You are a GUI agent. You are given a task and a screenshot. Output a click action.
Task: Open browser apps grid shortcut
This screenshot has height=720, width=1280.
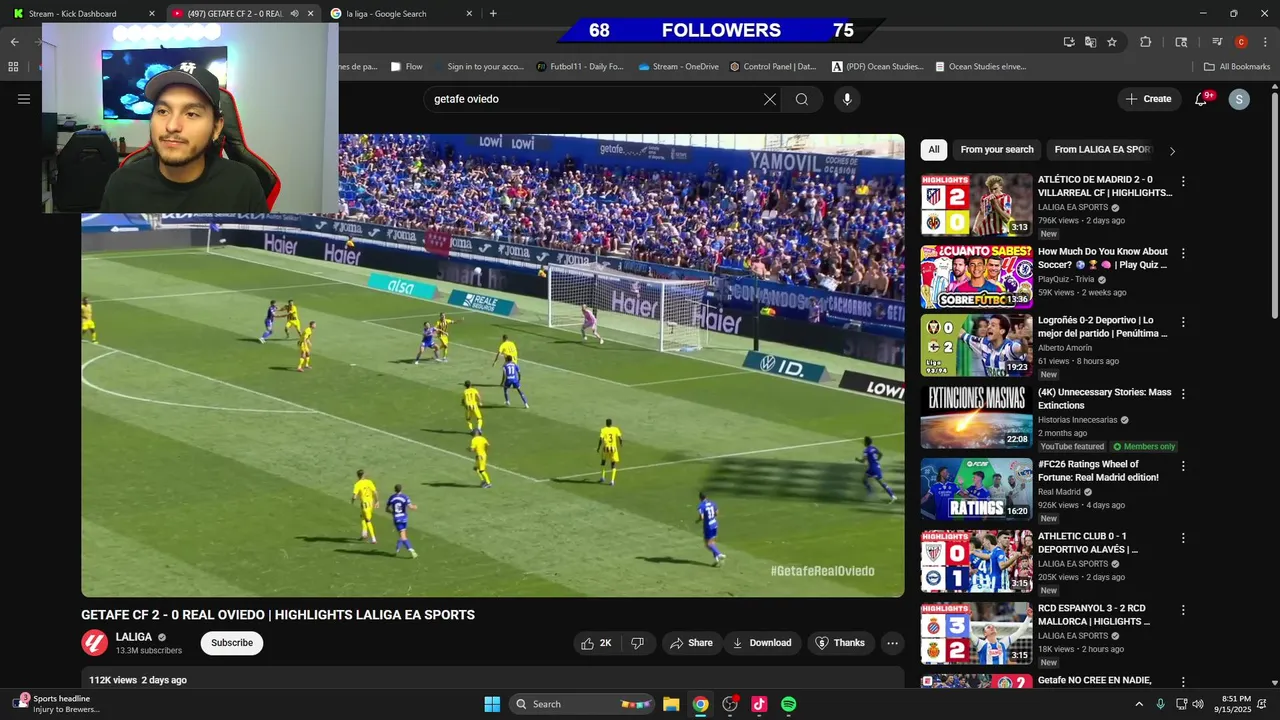click(13, 67)
